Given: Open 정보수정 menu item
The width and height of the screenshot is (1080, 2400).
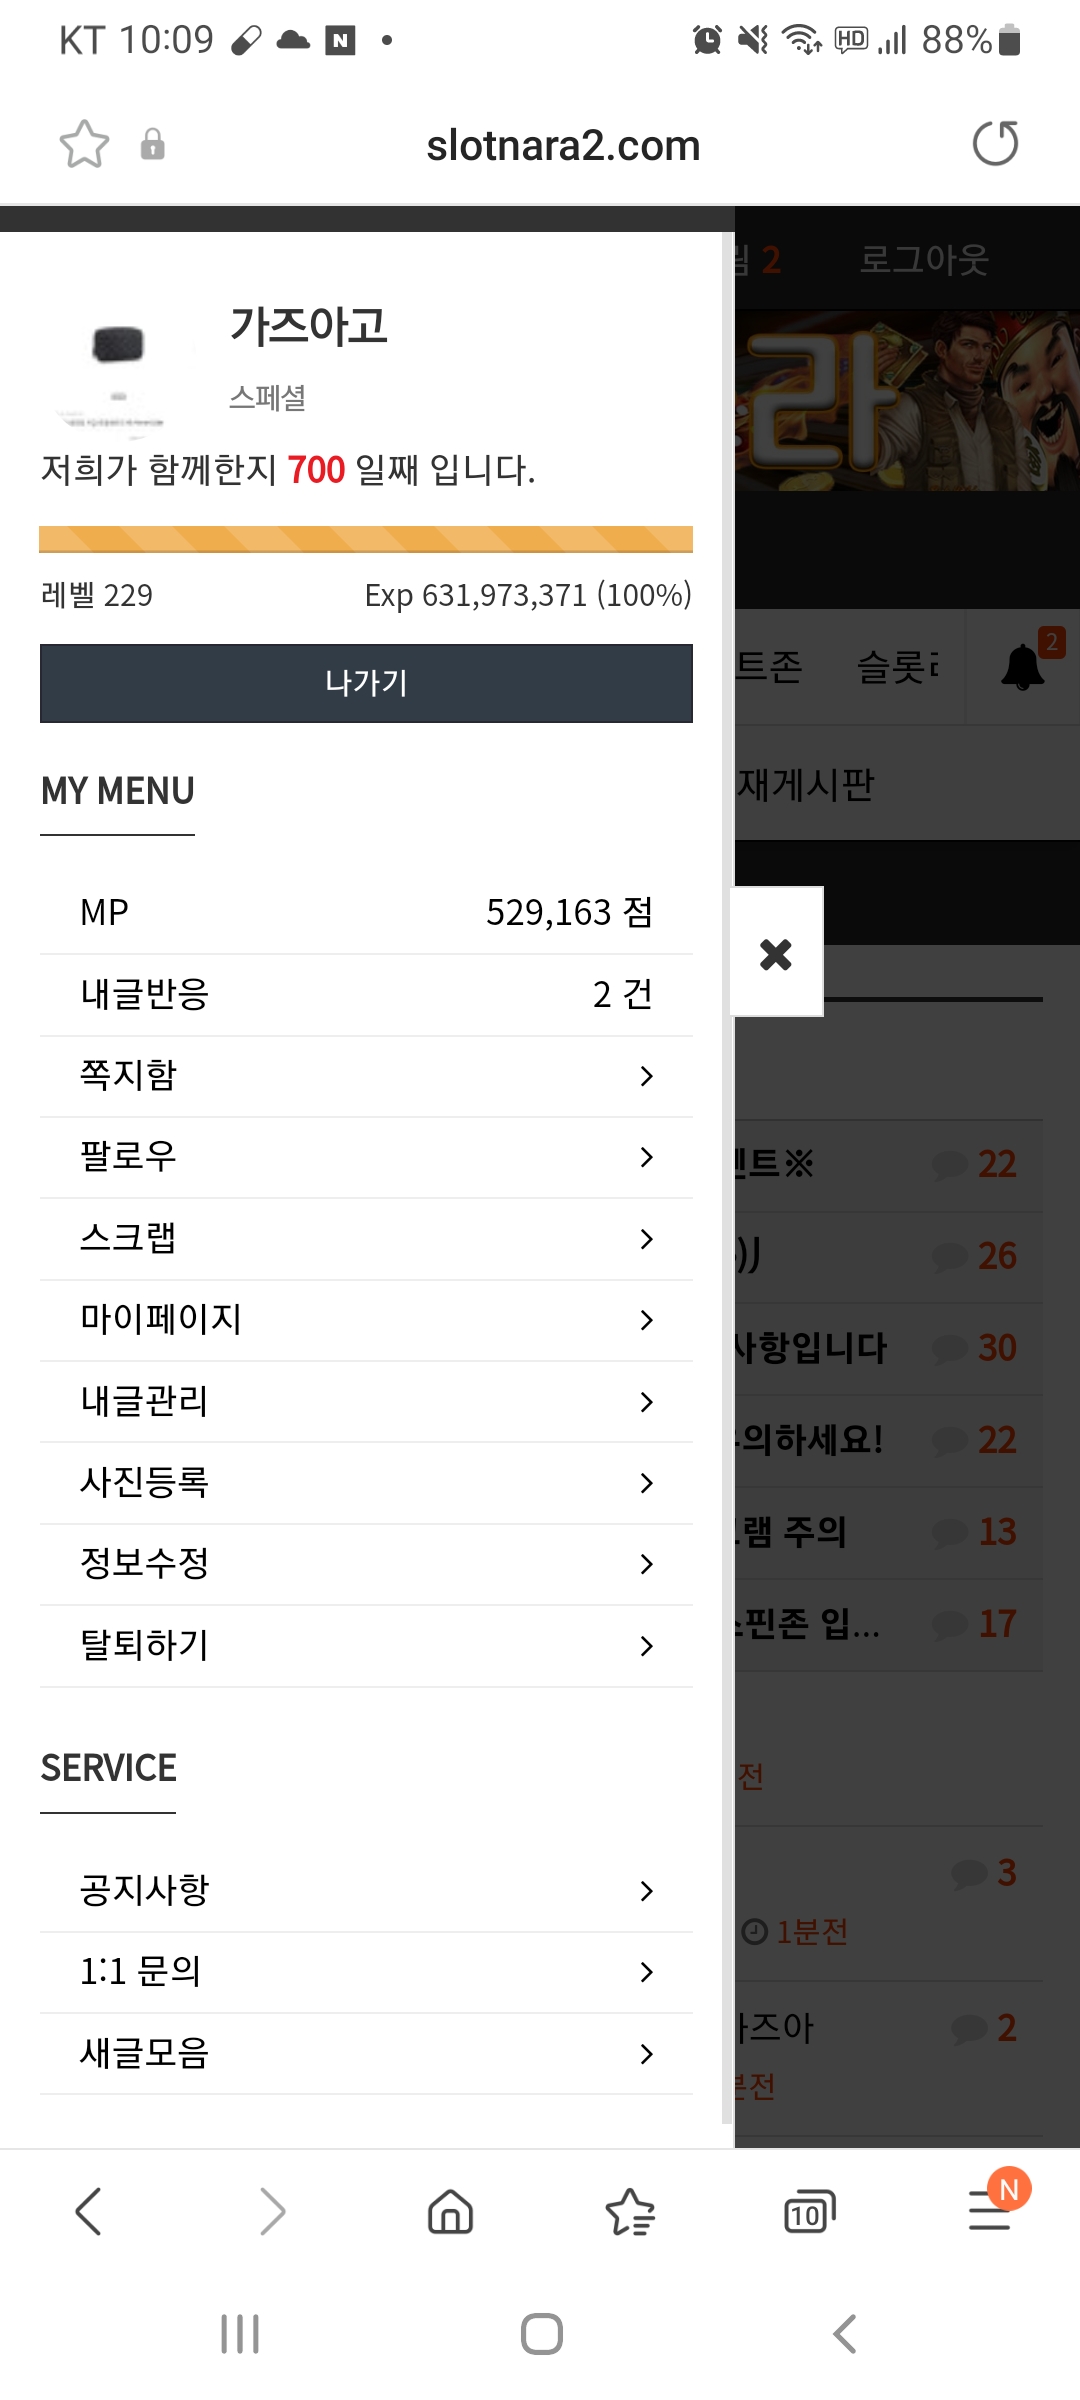Looking at the screenshot, I should pos(366,1564).
